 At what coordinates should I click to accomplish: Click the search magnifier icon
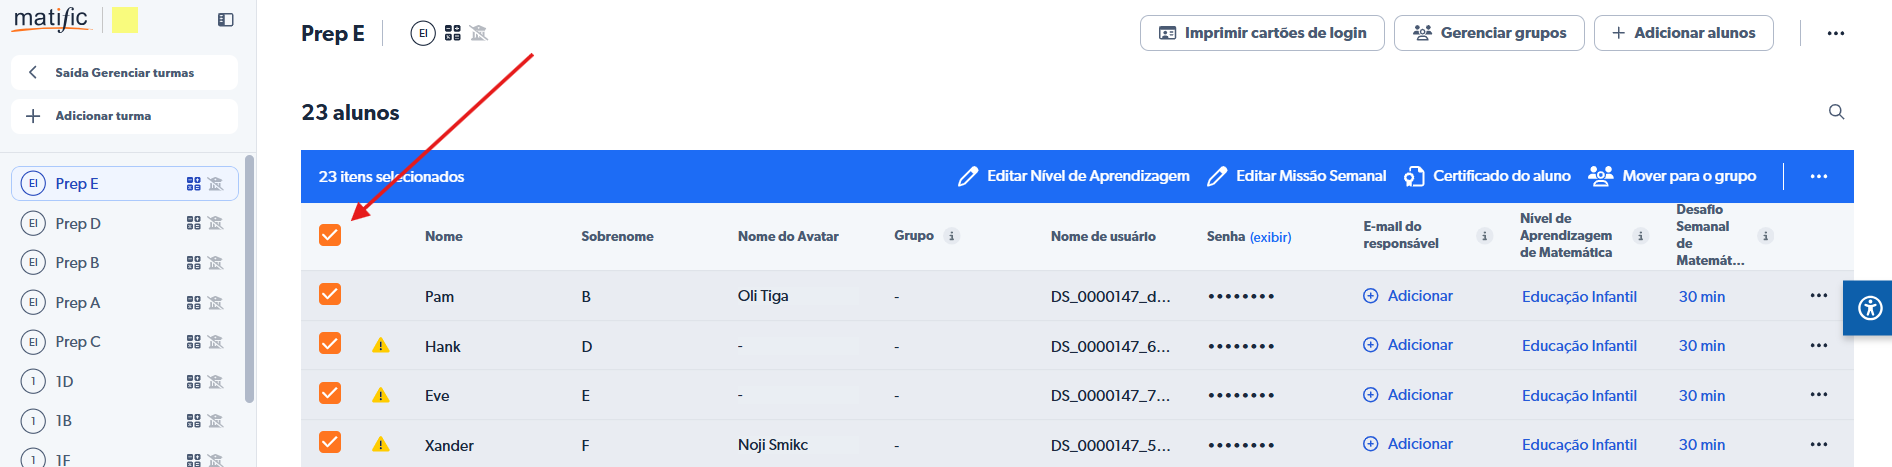[x=1836, y=112]
